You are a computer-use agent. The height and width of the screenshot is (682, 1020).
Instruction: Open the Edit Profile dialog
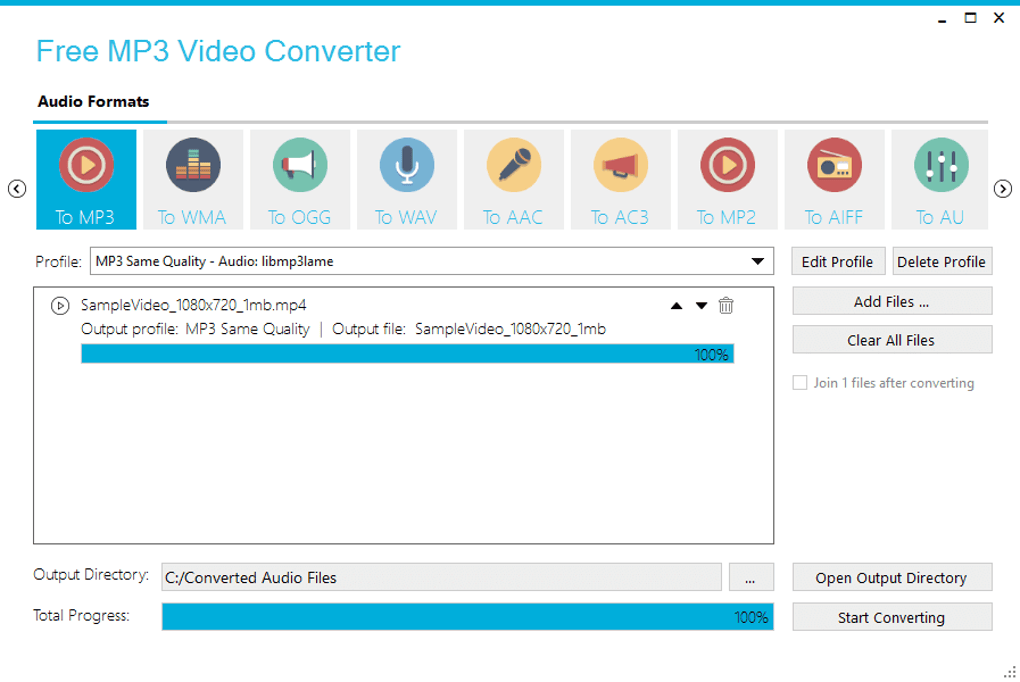(x=838, y=262)
